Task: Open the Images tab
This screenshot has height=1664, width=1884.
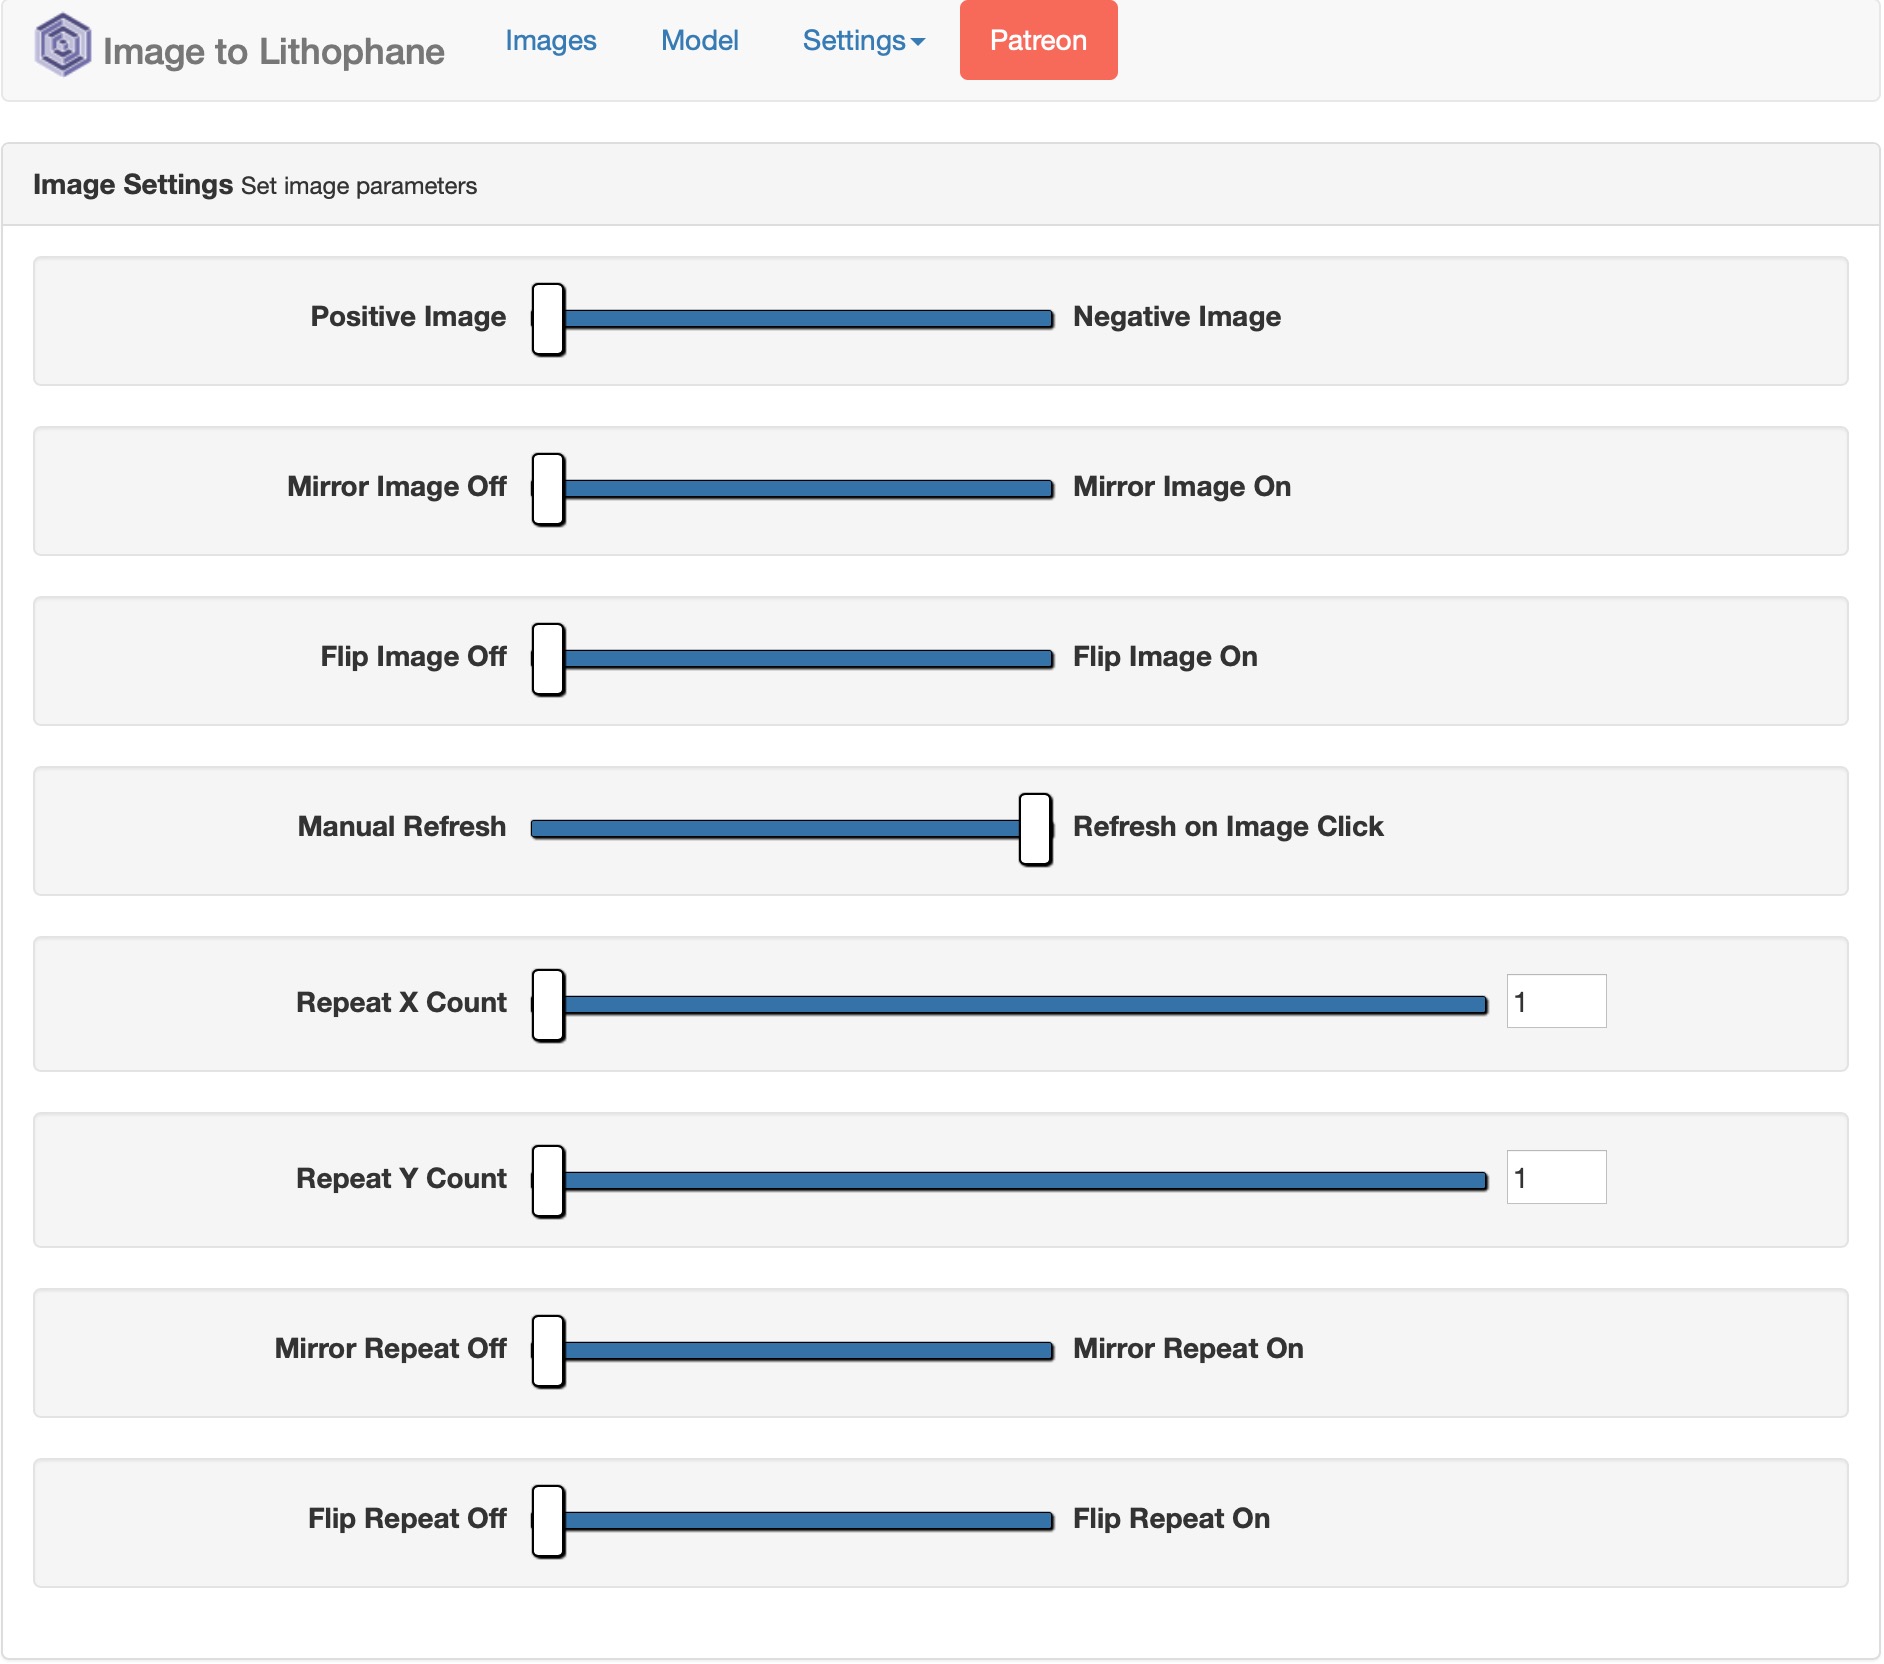Action: click(550, 41)
